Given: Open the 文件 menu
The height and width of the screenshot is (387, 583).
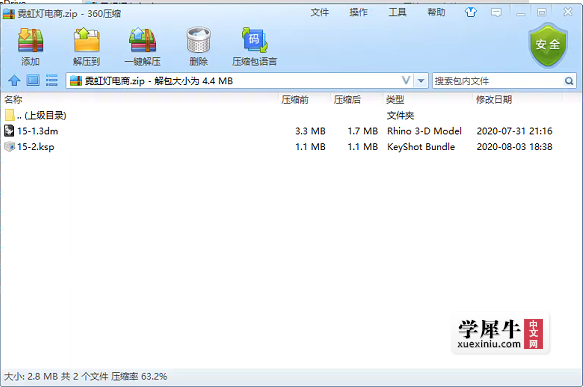Looking at the screenshot, I should (319, 12).
